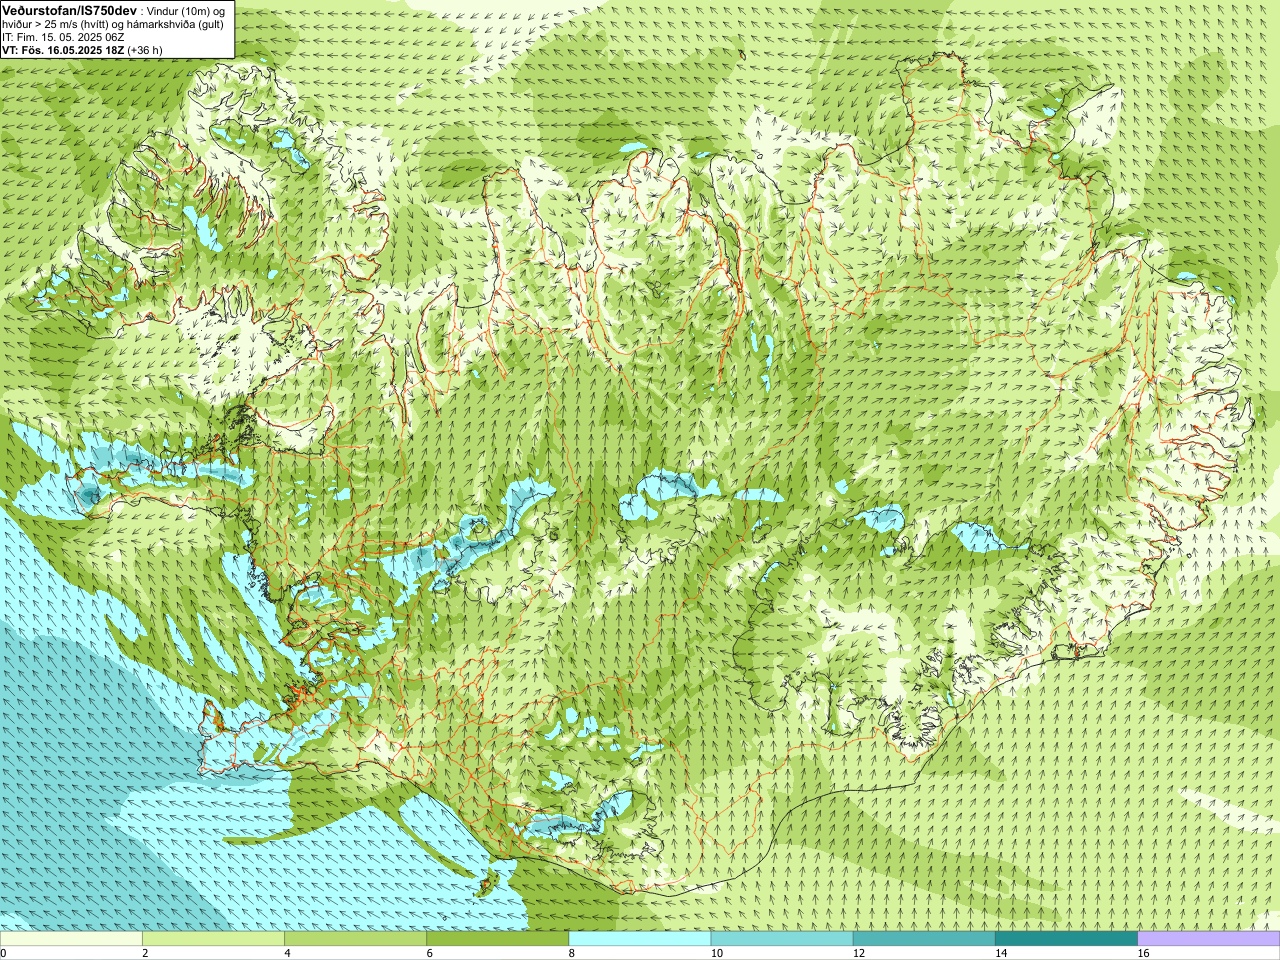
Task: Click the light cyan 8–10 m/s legend swatch
Action: [x=640, y=939]
